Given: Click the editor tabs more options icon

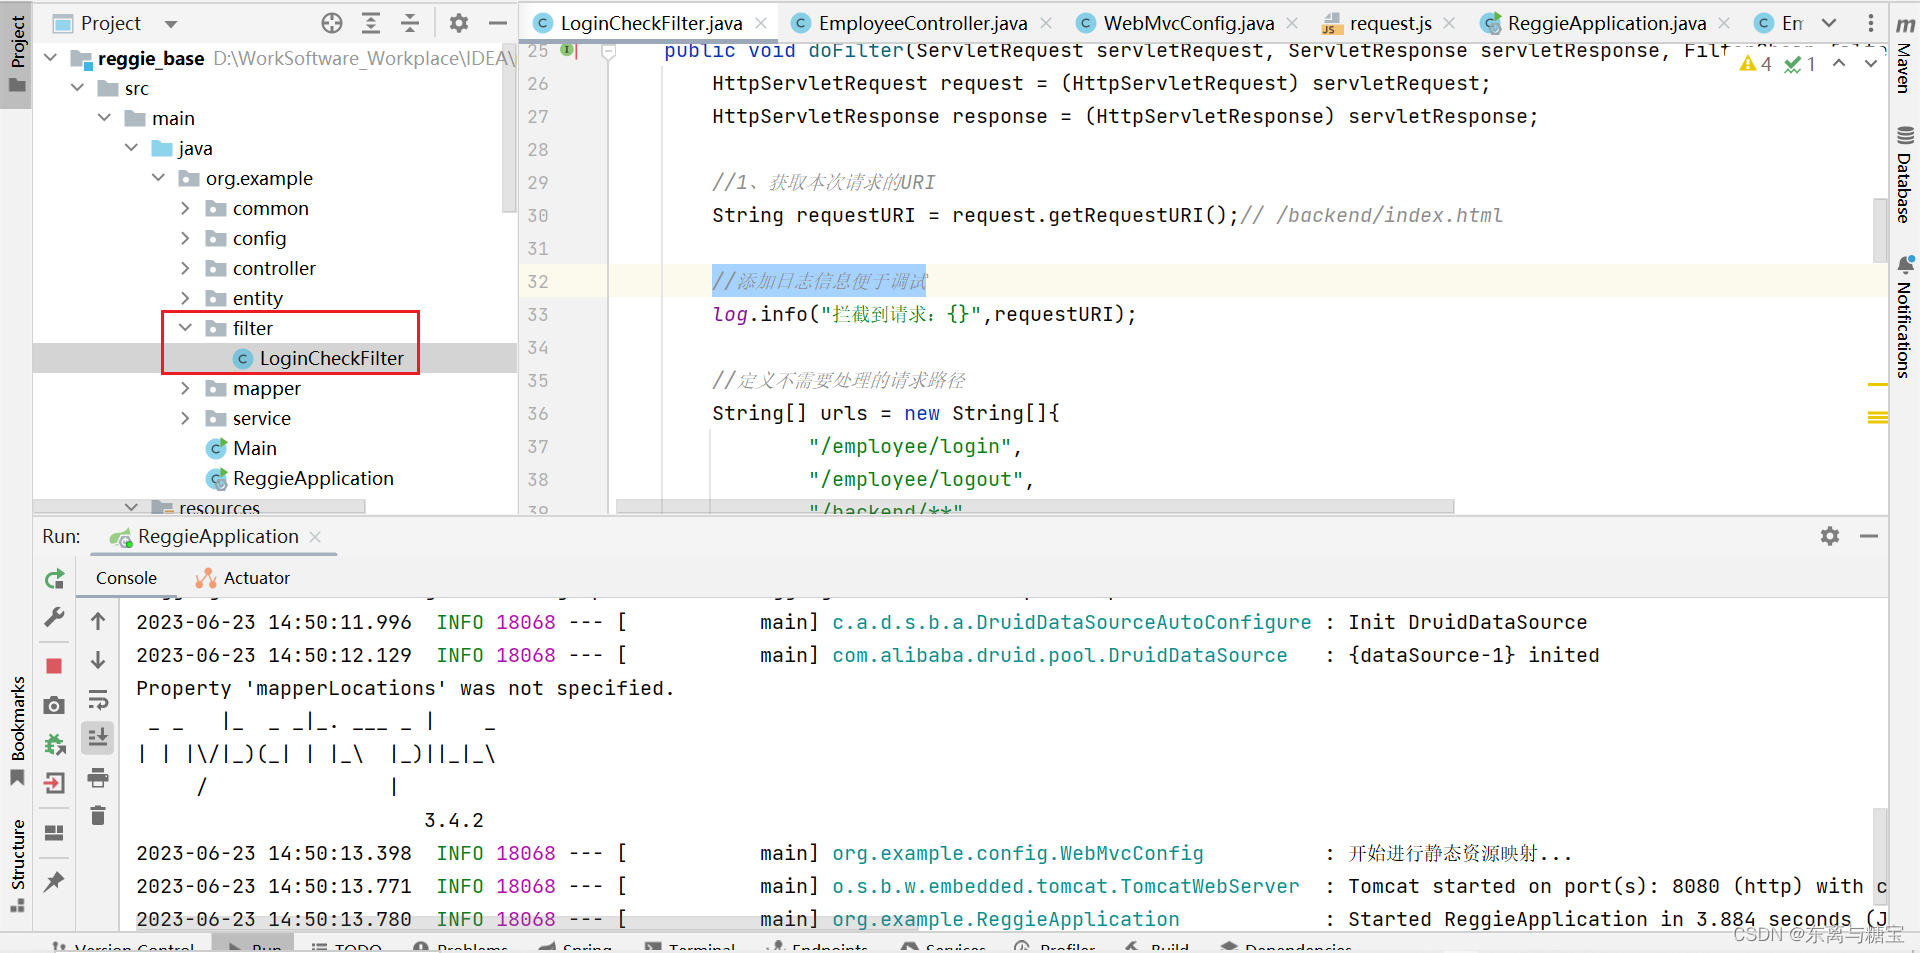Looking at the screenshot, I should pyautogui.click(x=1871, y=23).
